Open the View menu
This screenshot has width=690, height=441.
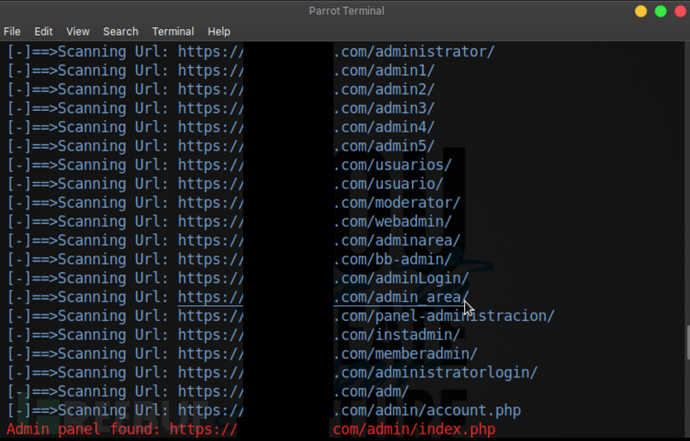78,31
